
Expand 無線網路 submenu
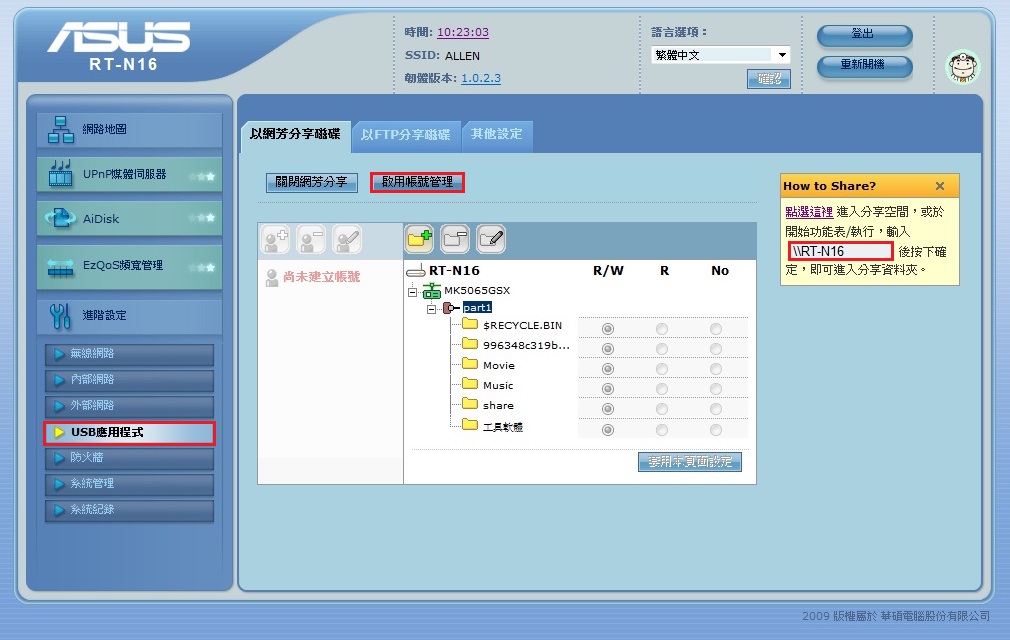coord(129,353)
